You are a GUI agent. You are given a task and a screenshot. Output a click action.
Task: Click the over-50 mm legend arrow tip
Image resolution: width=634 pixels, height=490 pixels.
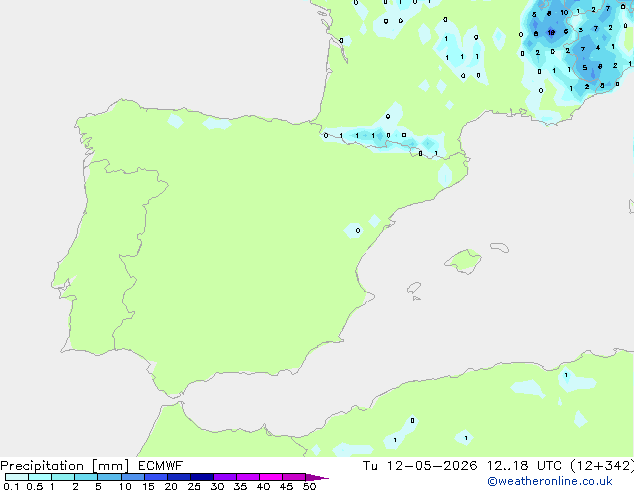click(317, 477)
